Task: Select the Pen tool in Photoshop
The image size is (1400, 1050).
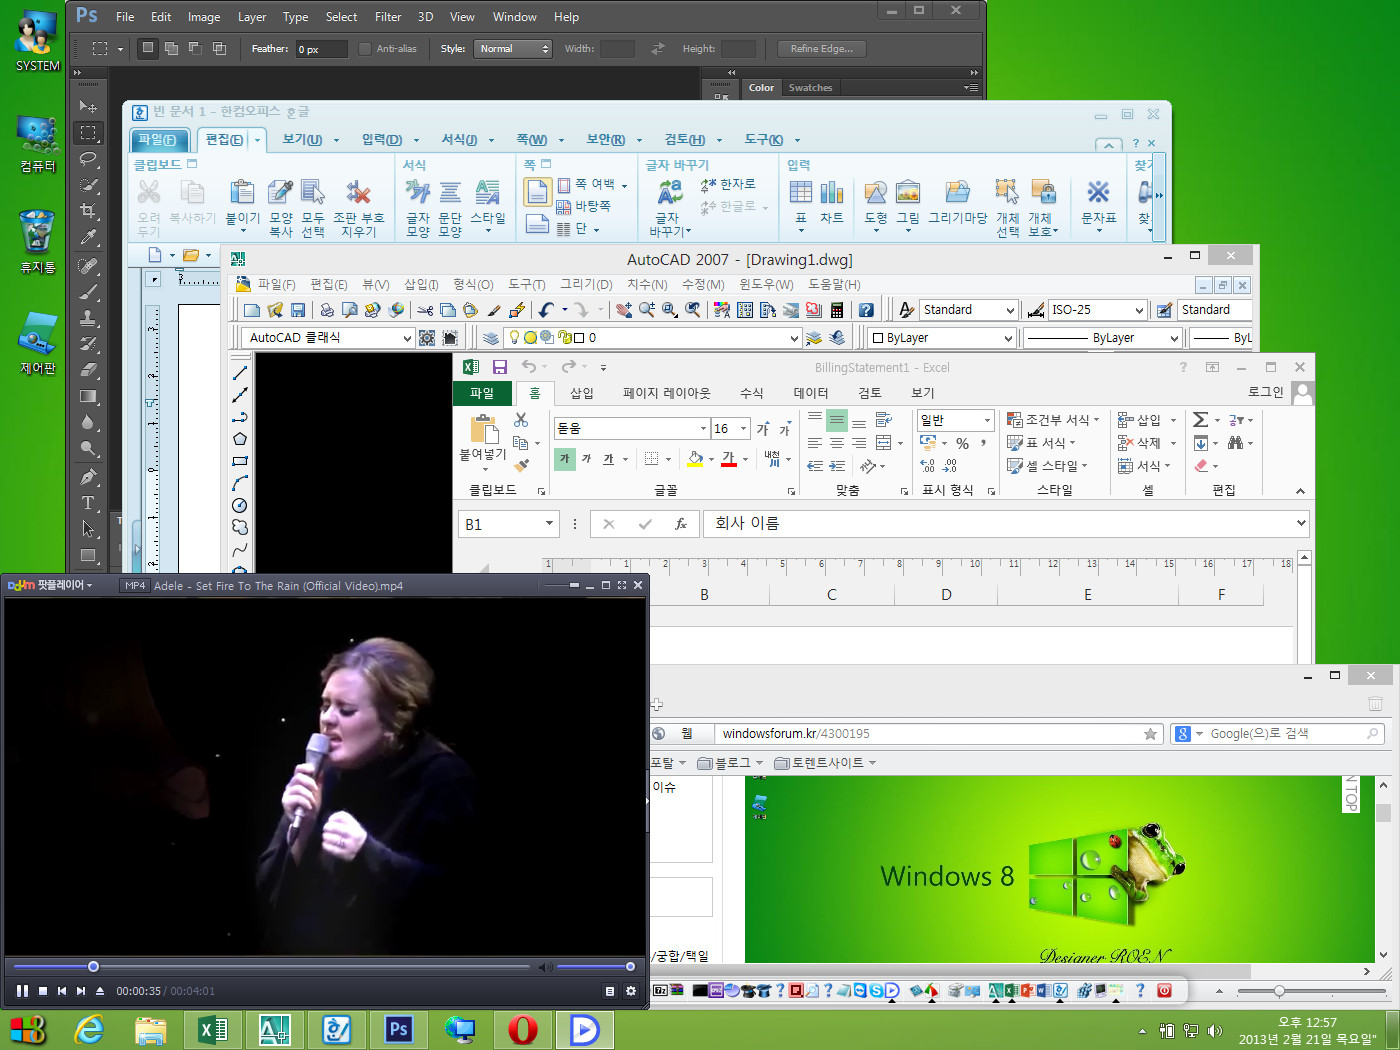Action: (88, 477)
